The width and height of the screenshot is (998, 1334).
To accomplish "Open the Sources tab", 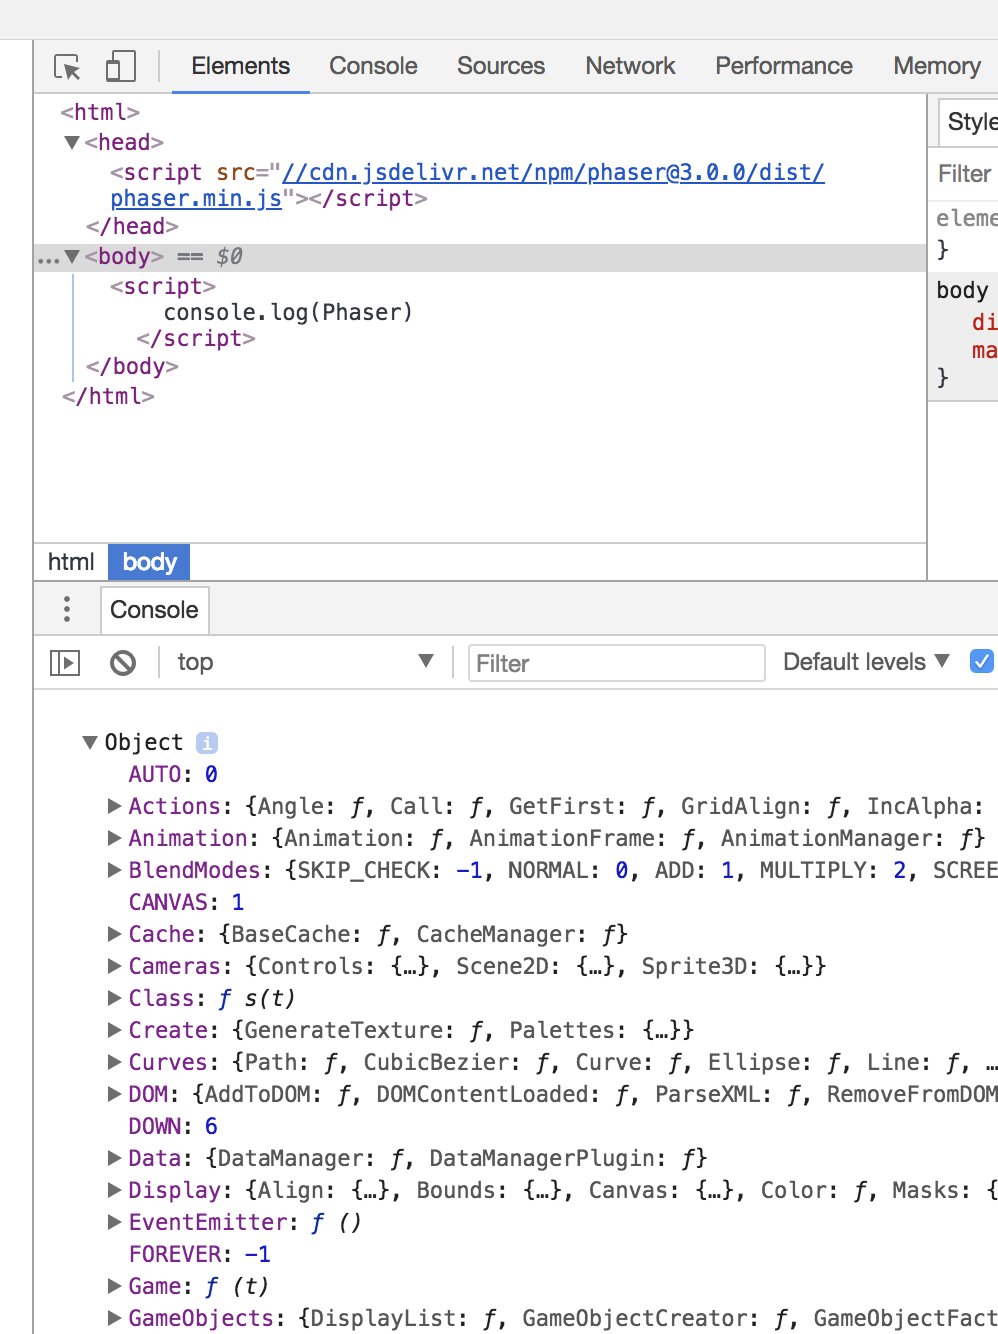I will [x=501, y=66].
